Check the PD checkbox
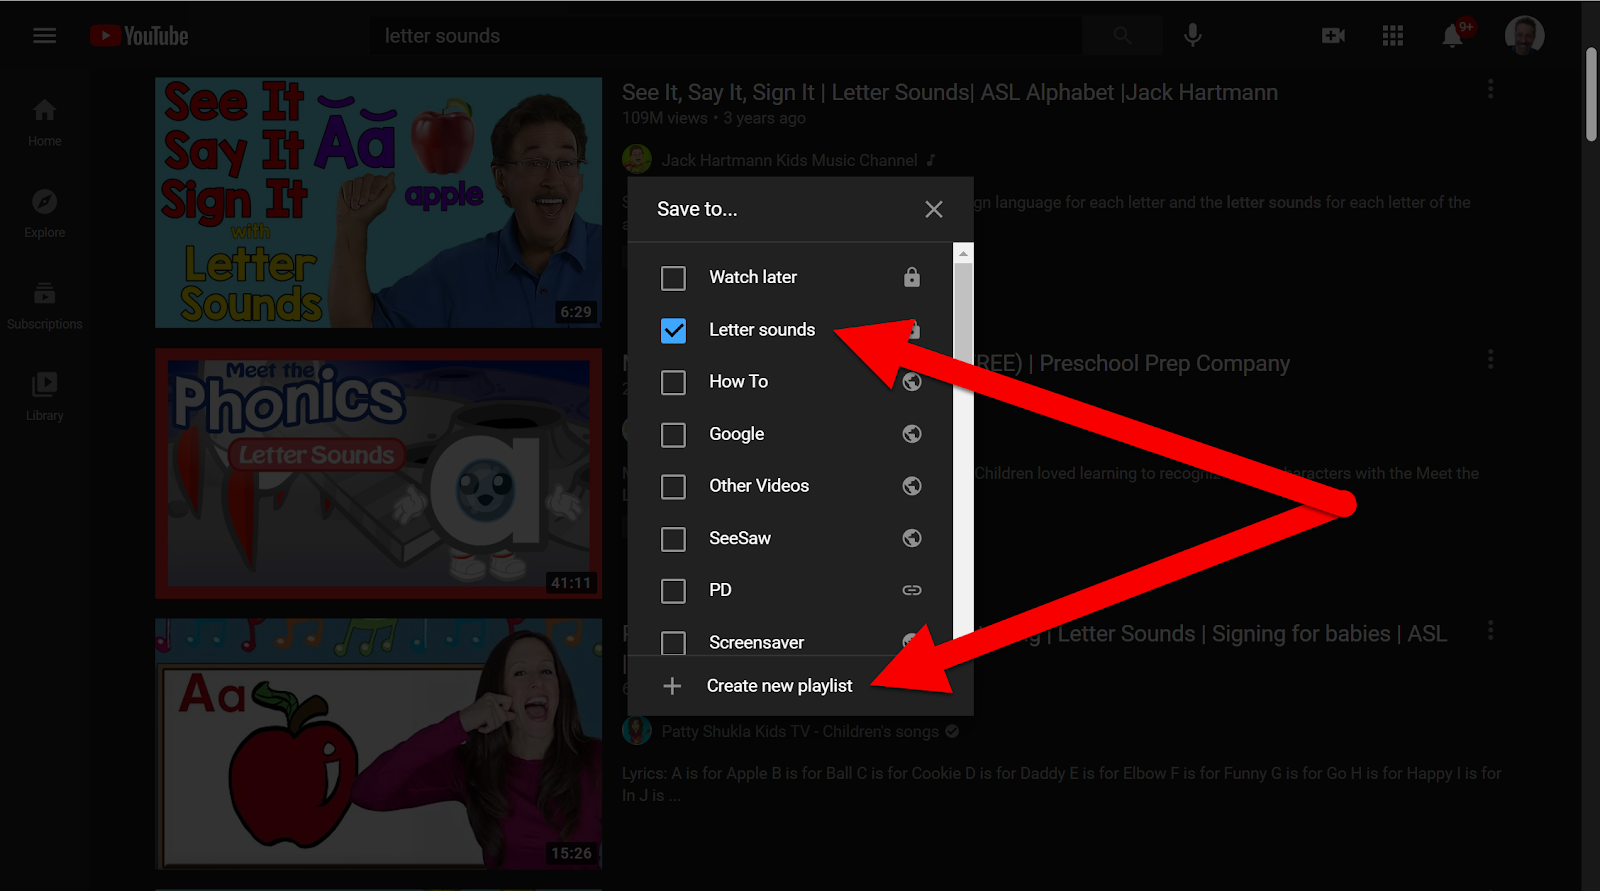The width and height of the screenshot is (1600, 891). tap(674, 591)
